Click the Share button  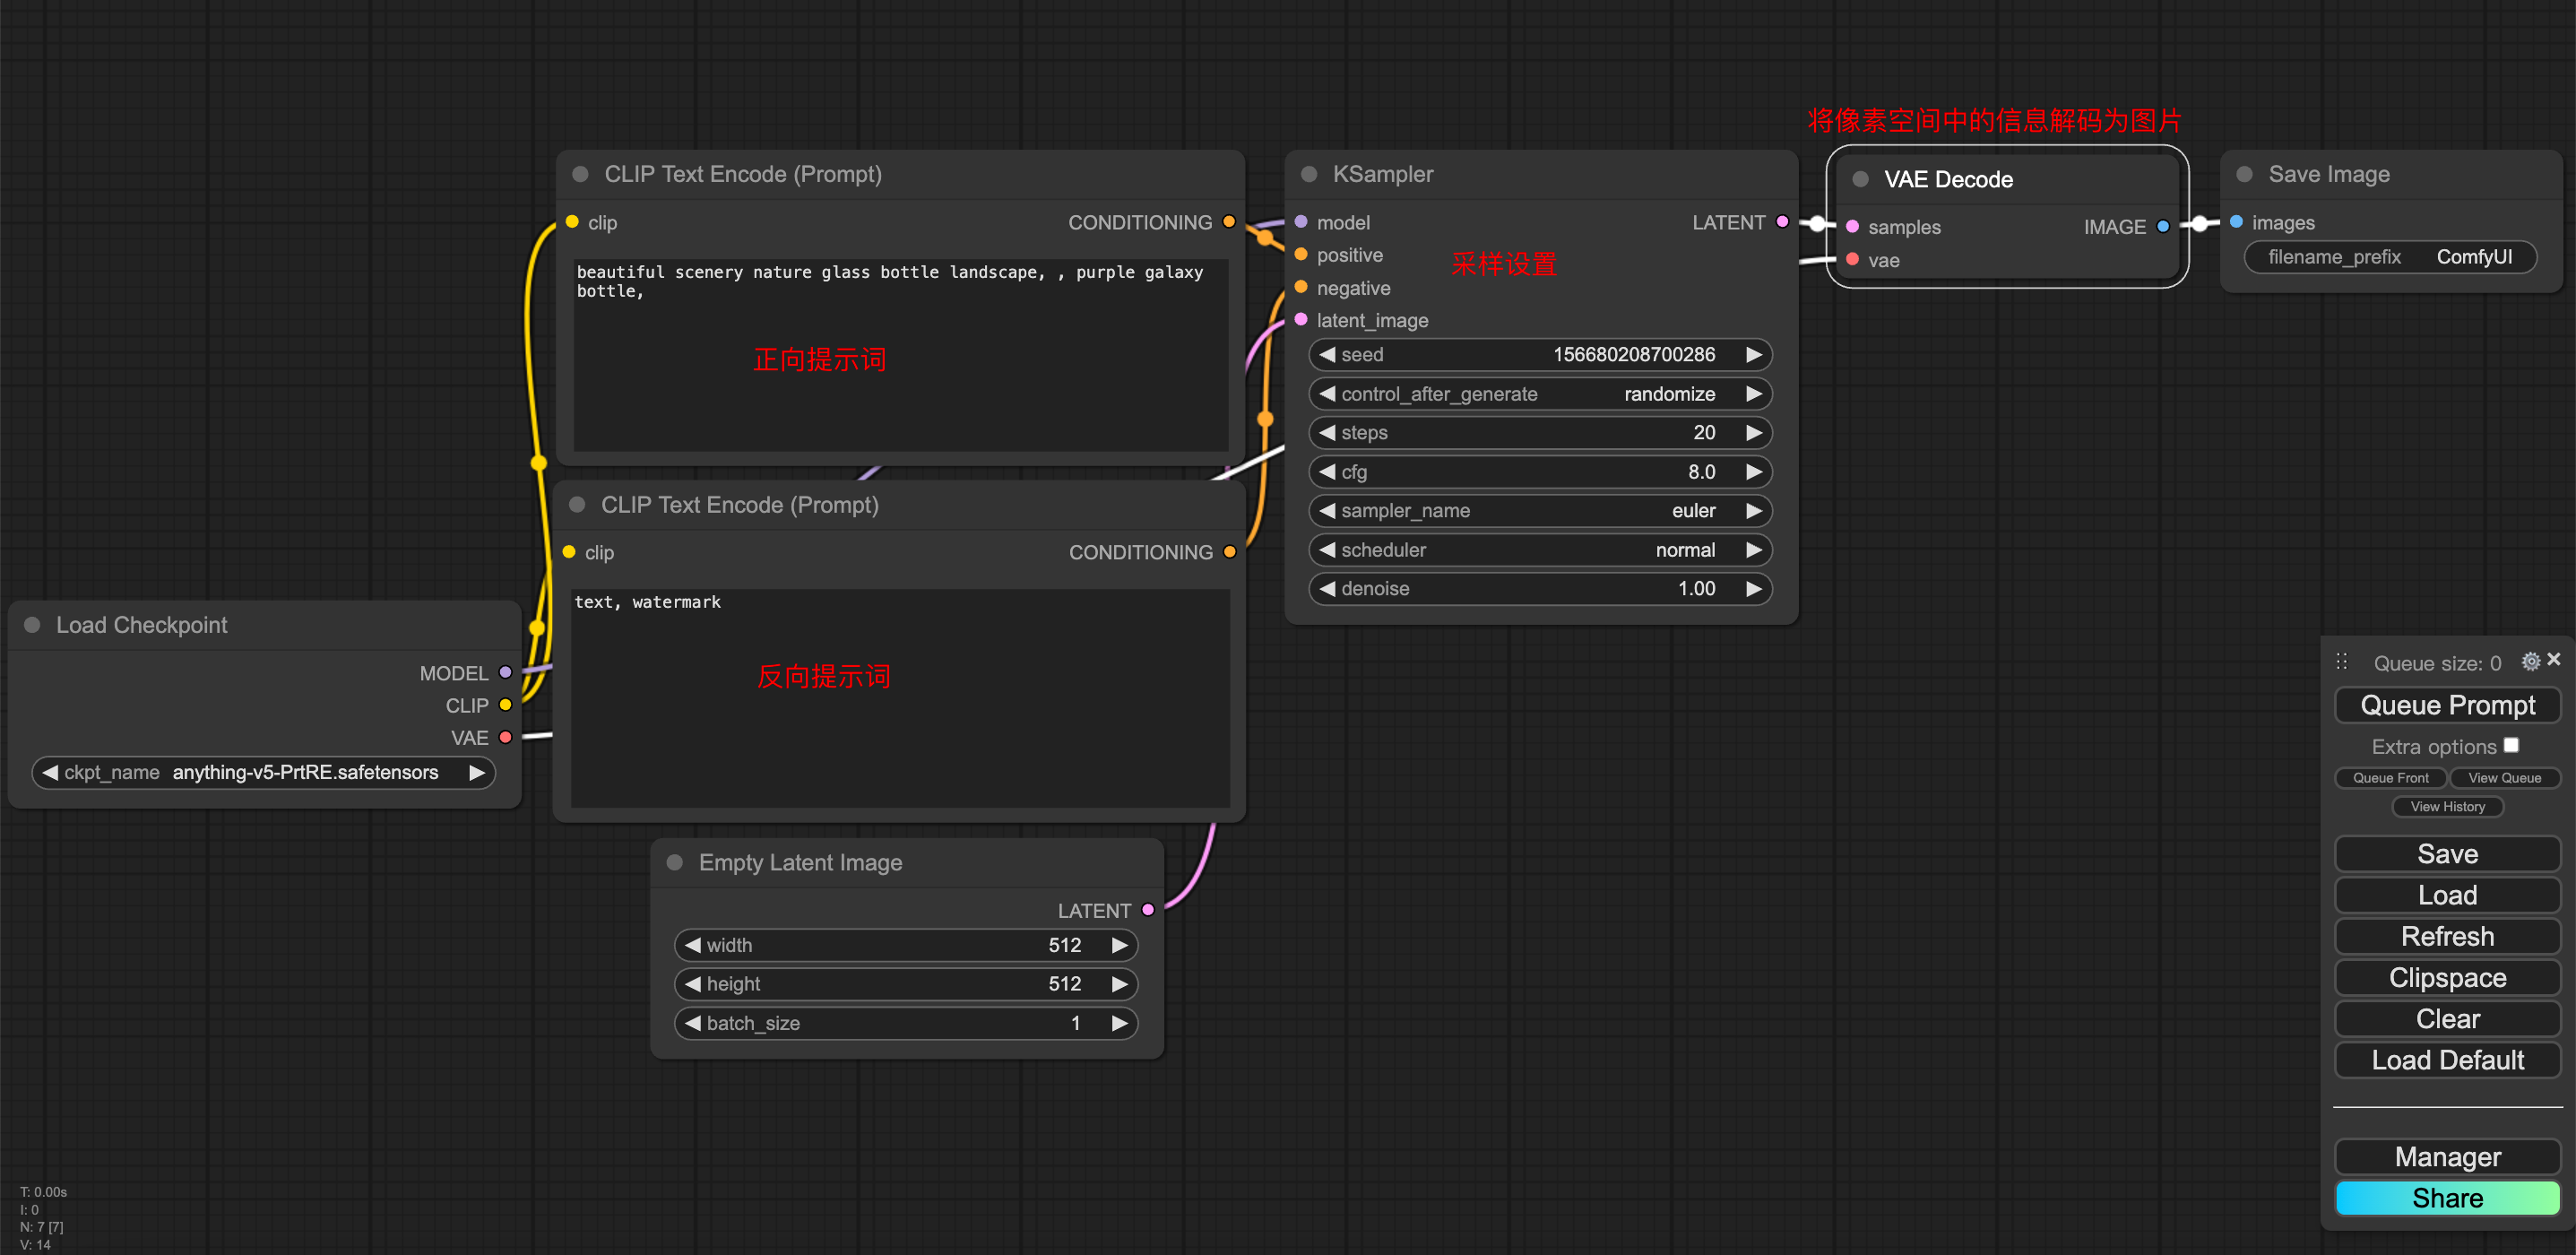tap(2447, 1198)
